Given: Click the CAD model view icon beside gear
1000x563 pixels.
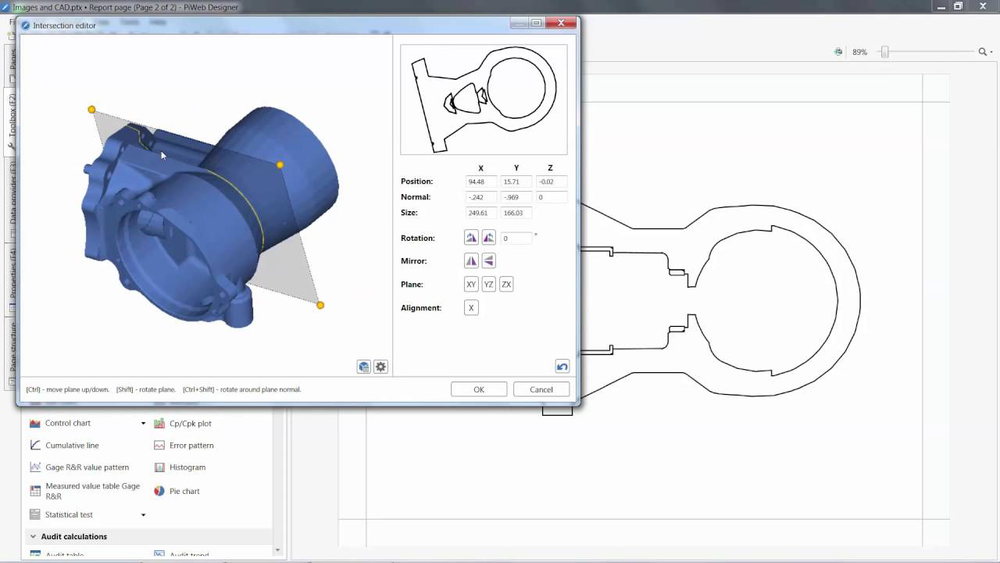Looking at the screenshot, I should (364, 367).
